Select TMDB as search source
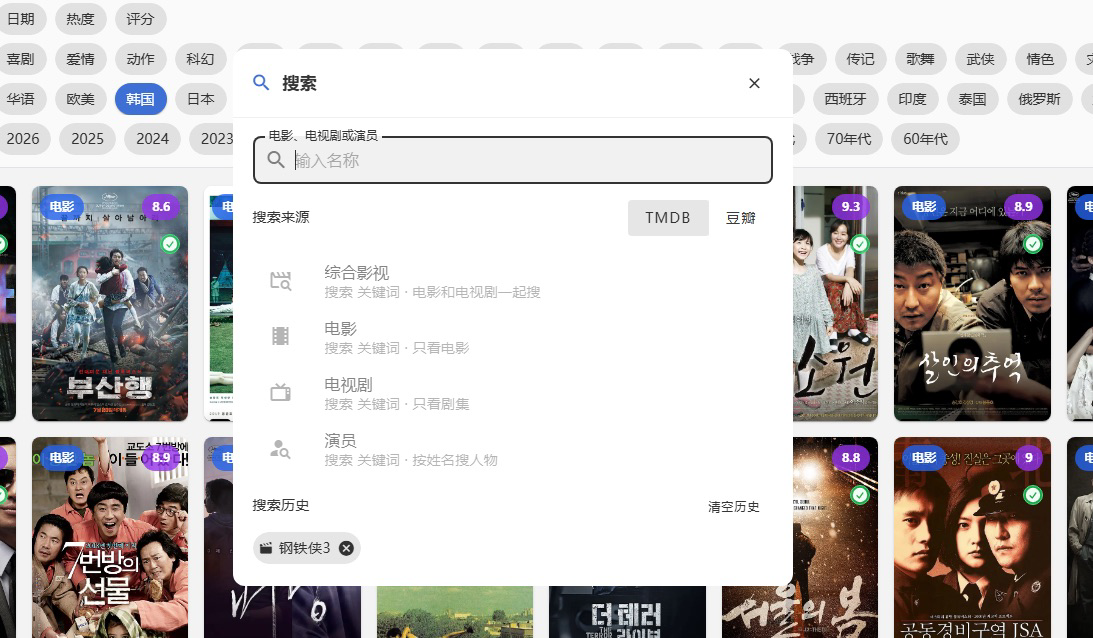This screenshot has width=1093, height=638. 668,218
